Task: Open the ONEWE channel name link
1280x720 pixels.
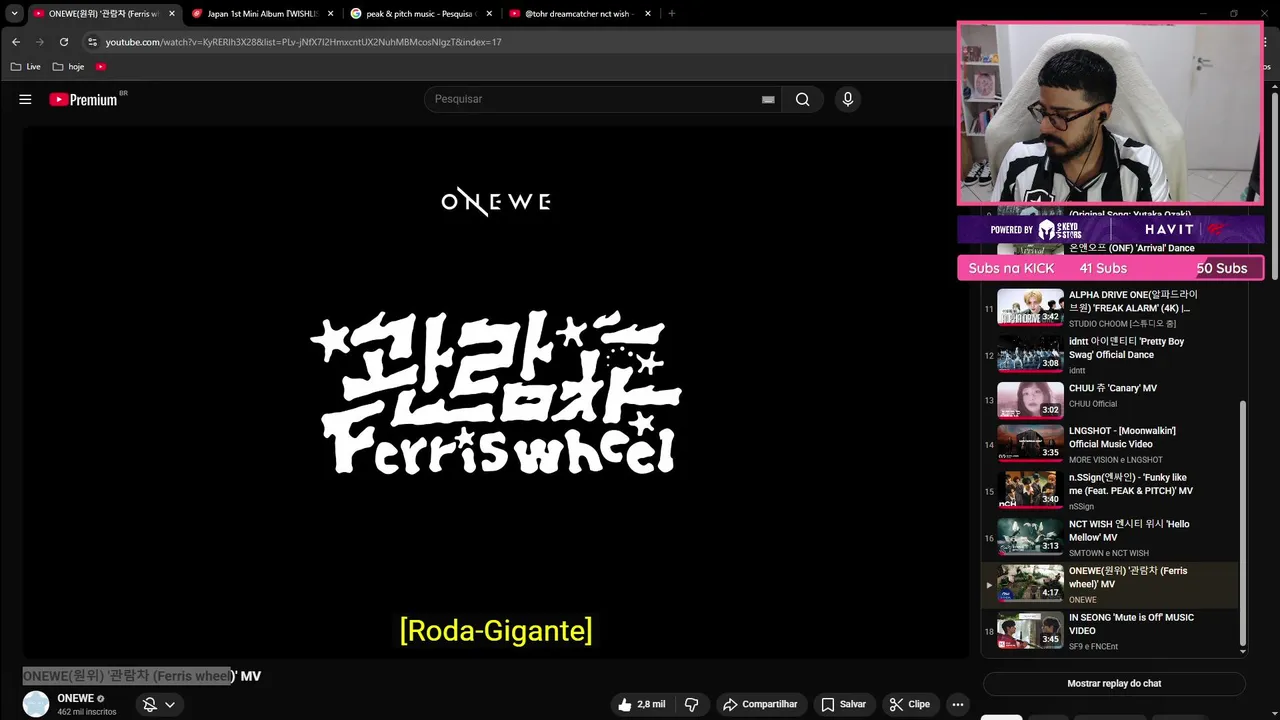Action: (76, 698)
